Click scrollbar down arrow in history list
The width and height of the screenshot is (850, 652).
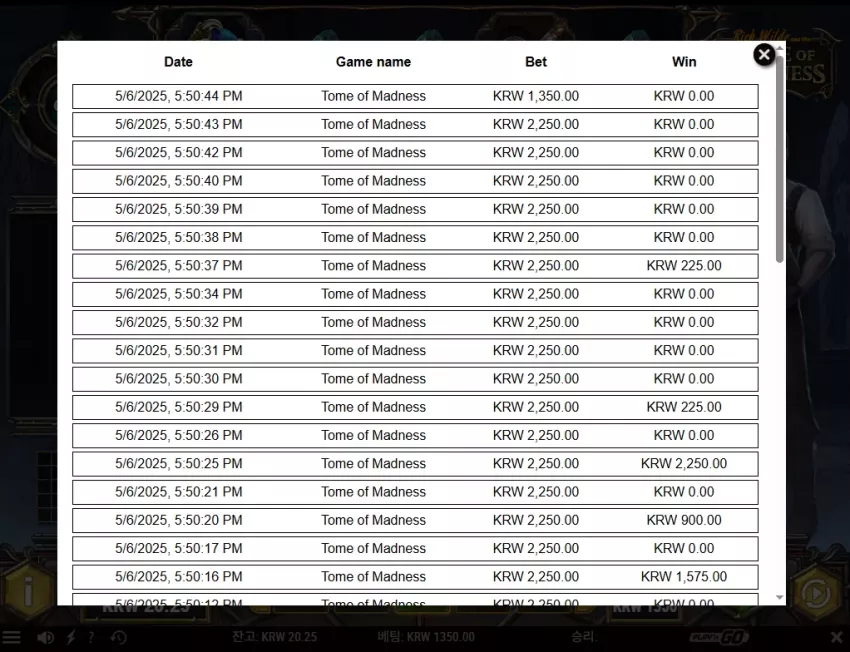point(780,597)
